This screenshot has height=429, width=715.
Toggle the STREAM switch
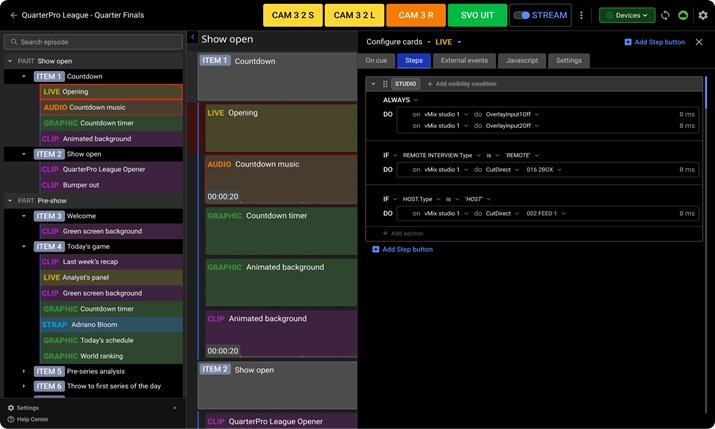pos(522,15)
